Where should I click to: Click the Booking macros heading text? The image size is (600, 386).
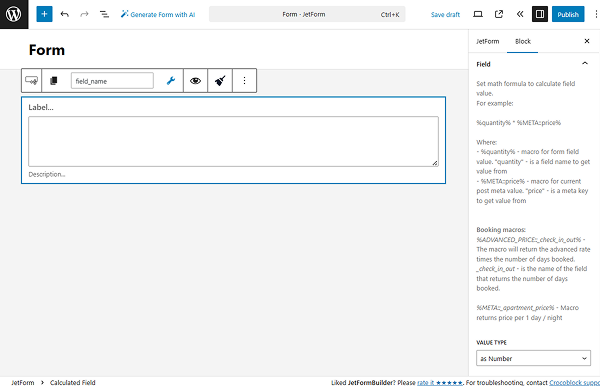click(x=501, y=230)
